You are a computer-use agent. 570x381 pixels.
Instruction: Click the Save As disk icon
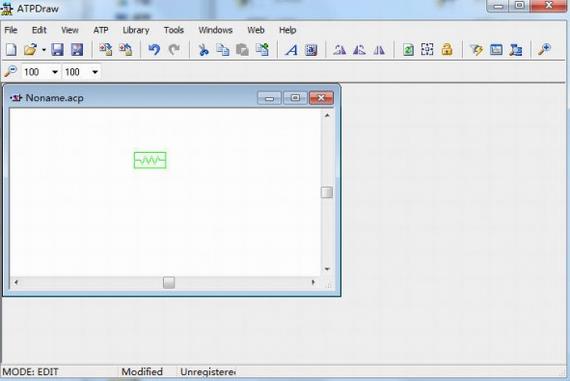(77, 49)
